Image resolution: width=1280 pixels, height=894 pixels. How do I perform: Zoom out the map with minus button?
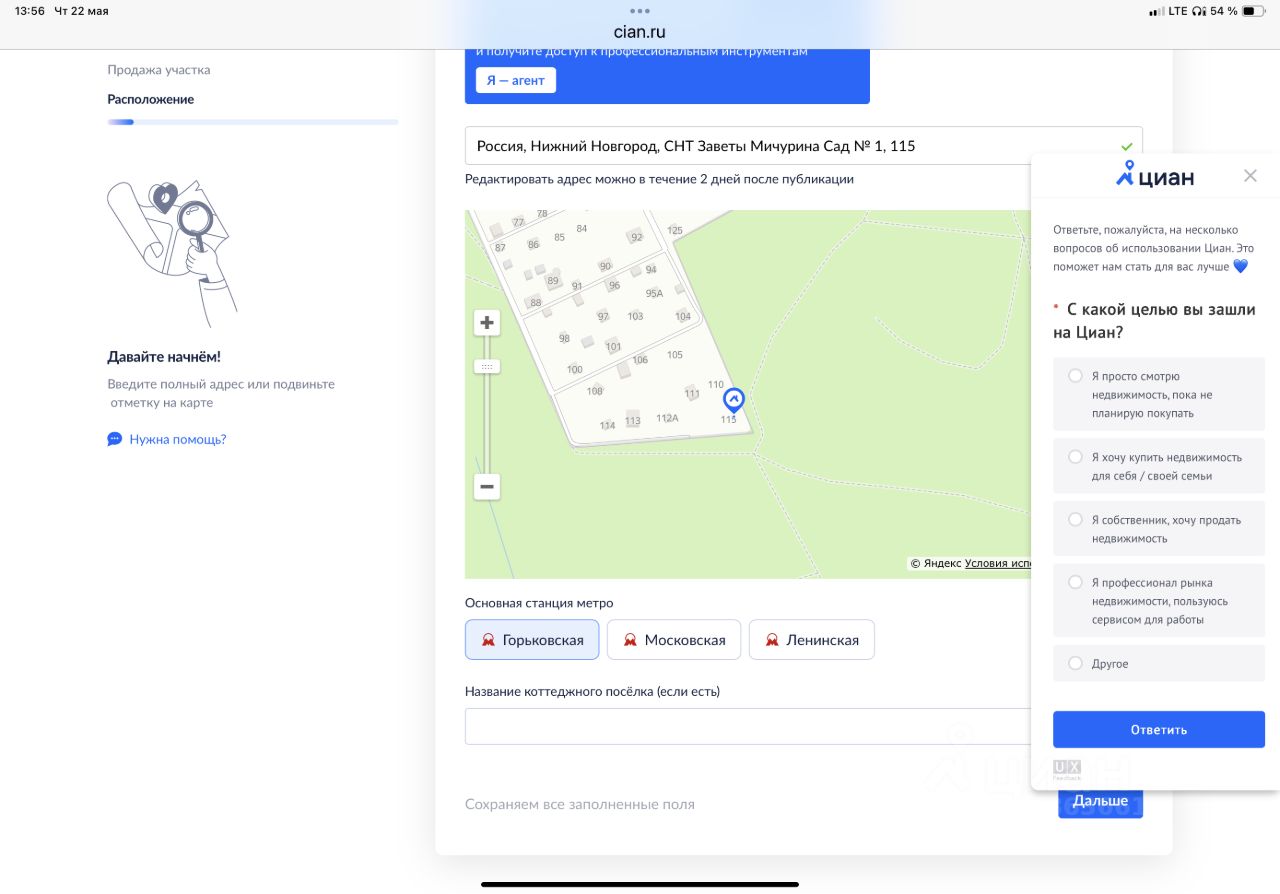(x=487, y=487)
